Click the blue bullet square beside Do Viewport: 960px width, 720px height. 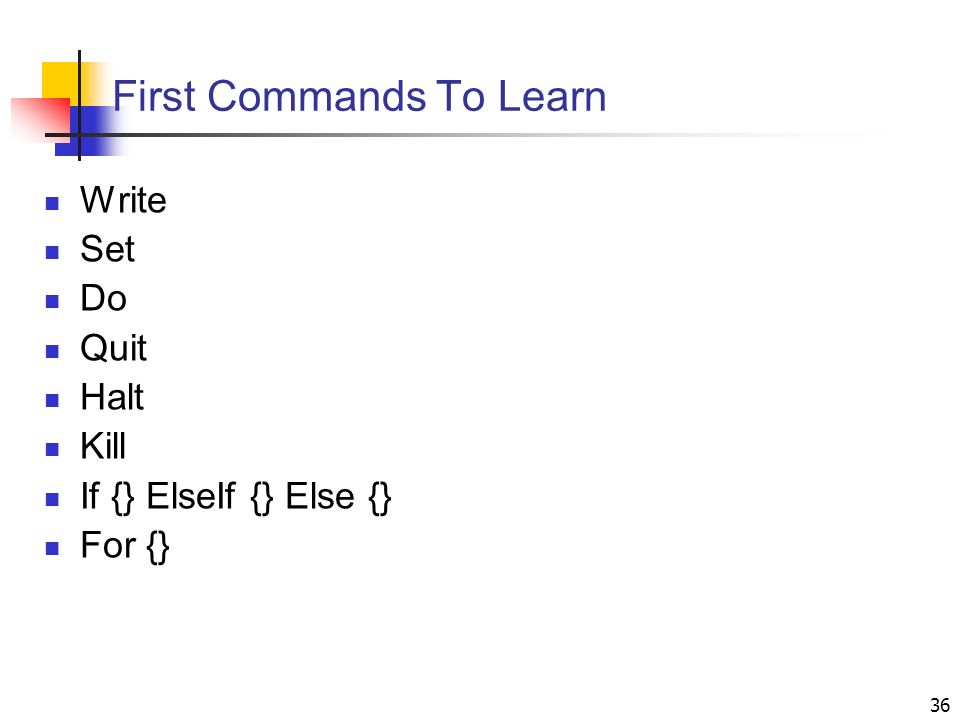pyautogui.click(x=52, y=301)
